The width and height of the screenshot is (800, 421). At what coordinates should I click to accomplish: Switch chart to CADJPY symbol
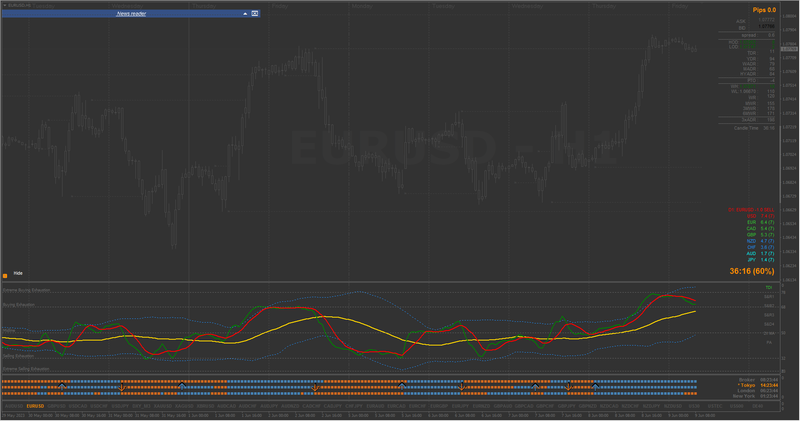coord(333,406)
